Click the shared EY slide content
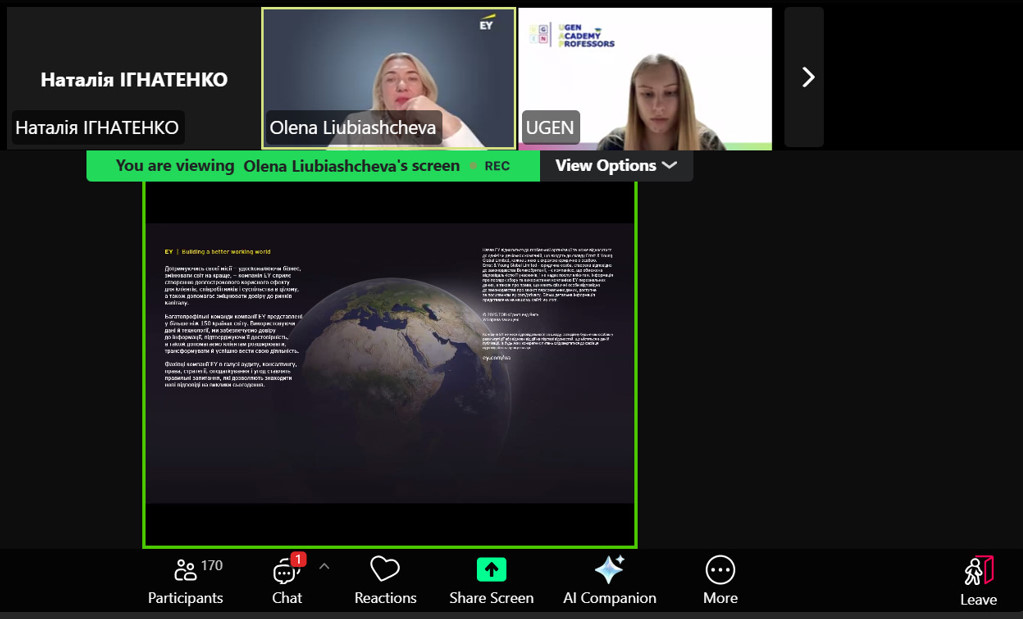The image size is (1023, 619). tap(389, 362)
